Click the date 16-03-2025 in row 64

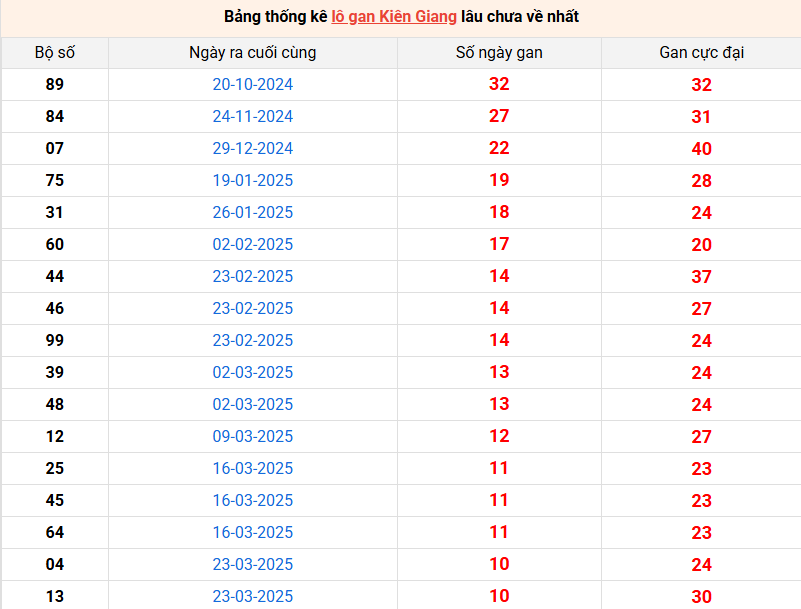click(x=253, y=532)
